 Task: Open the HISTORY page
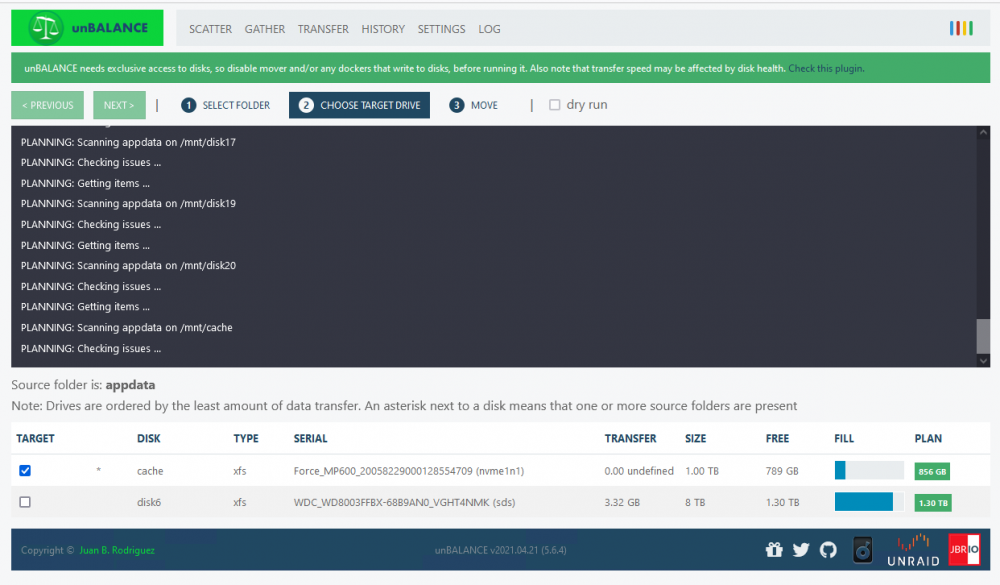click(383, 29)
